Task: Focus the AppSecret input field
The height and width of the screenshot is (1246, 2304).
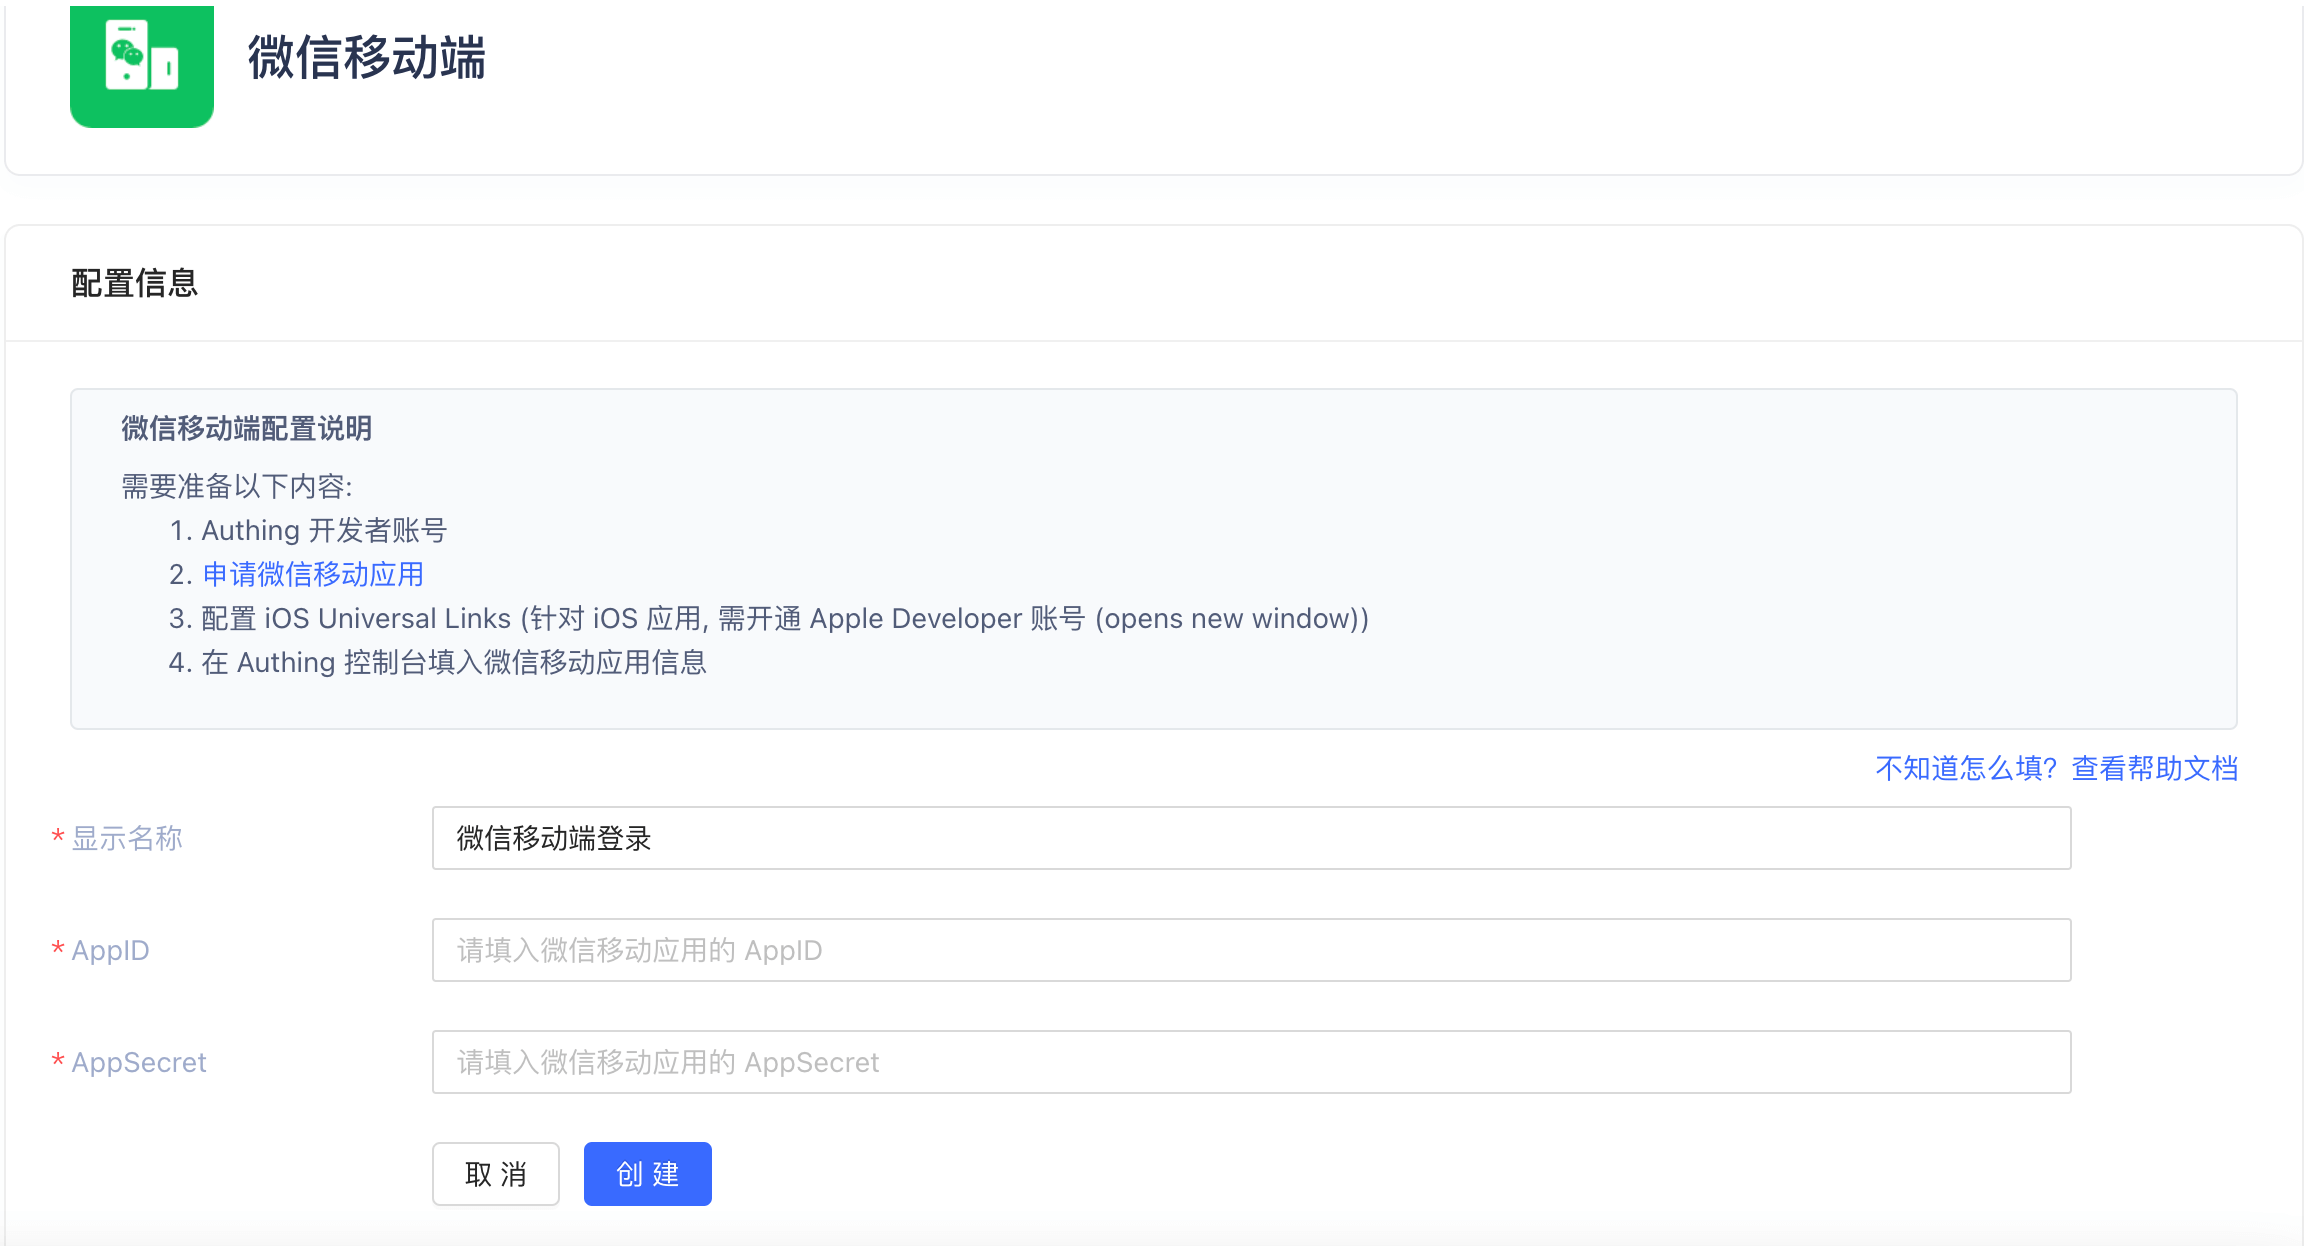Action: click(1250, 1062)
